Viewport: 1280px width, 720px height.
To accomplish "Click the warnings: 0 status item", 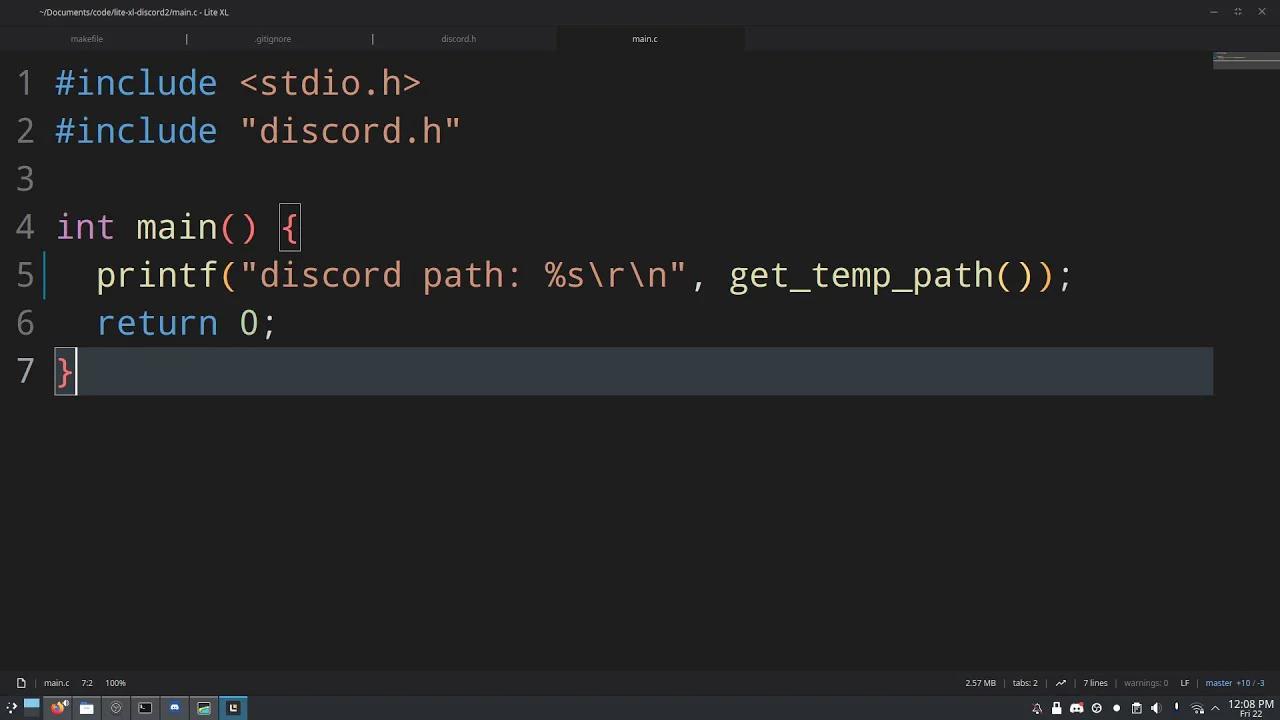I will pos(1146,683).
